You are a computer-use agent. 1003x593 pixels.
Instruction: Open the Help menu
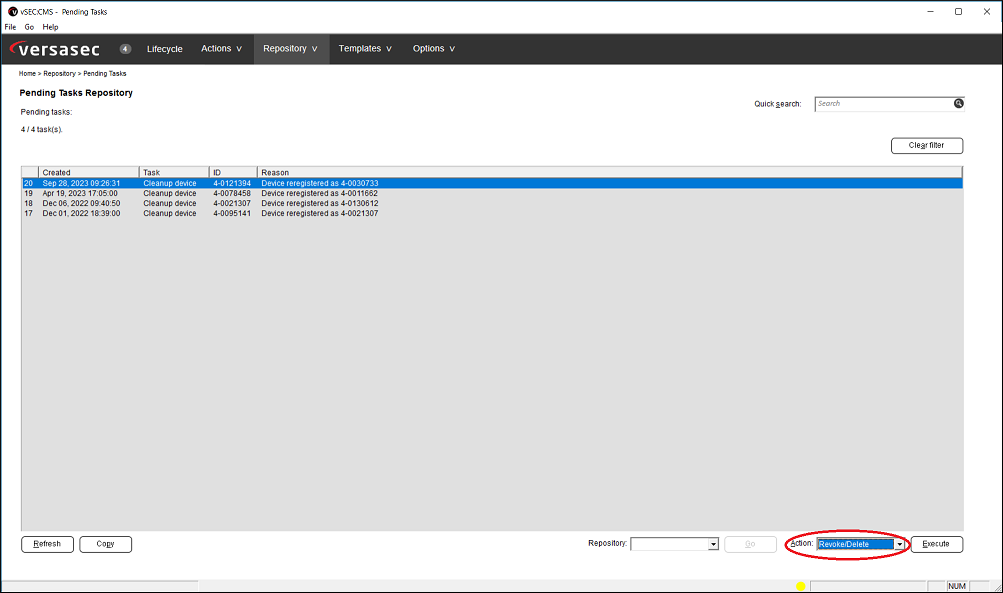point(51,27)
